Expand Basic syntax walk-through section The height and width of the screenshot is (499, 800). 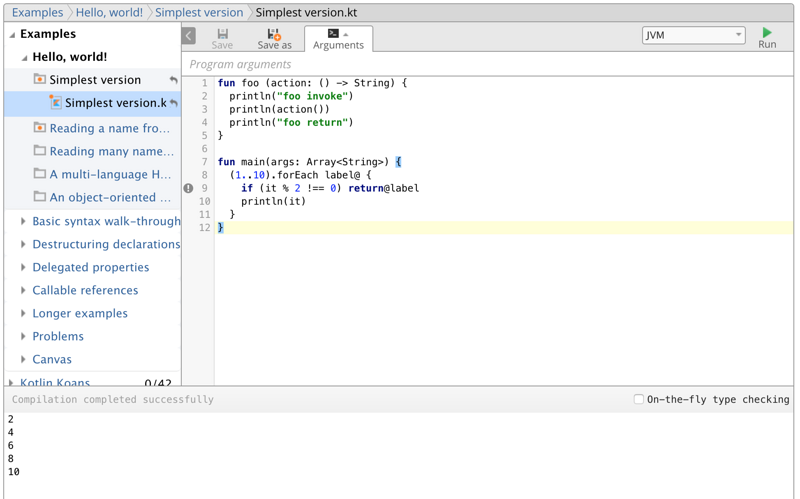(23, 221)
